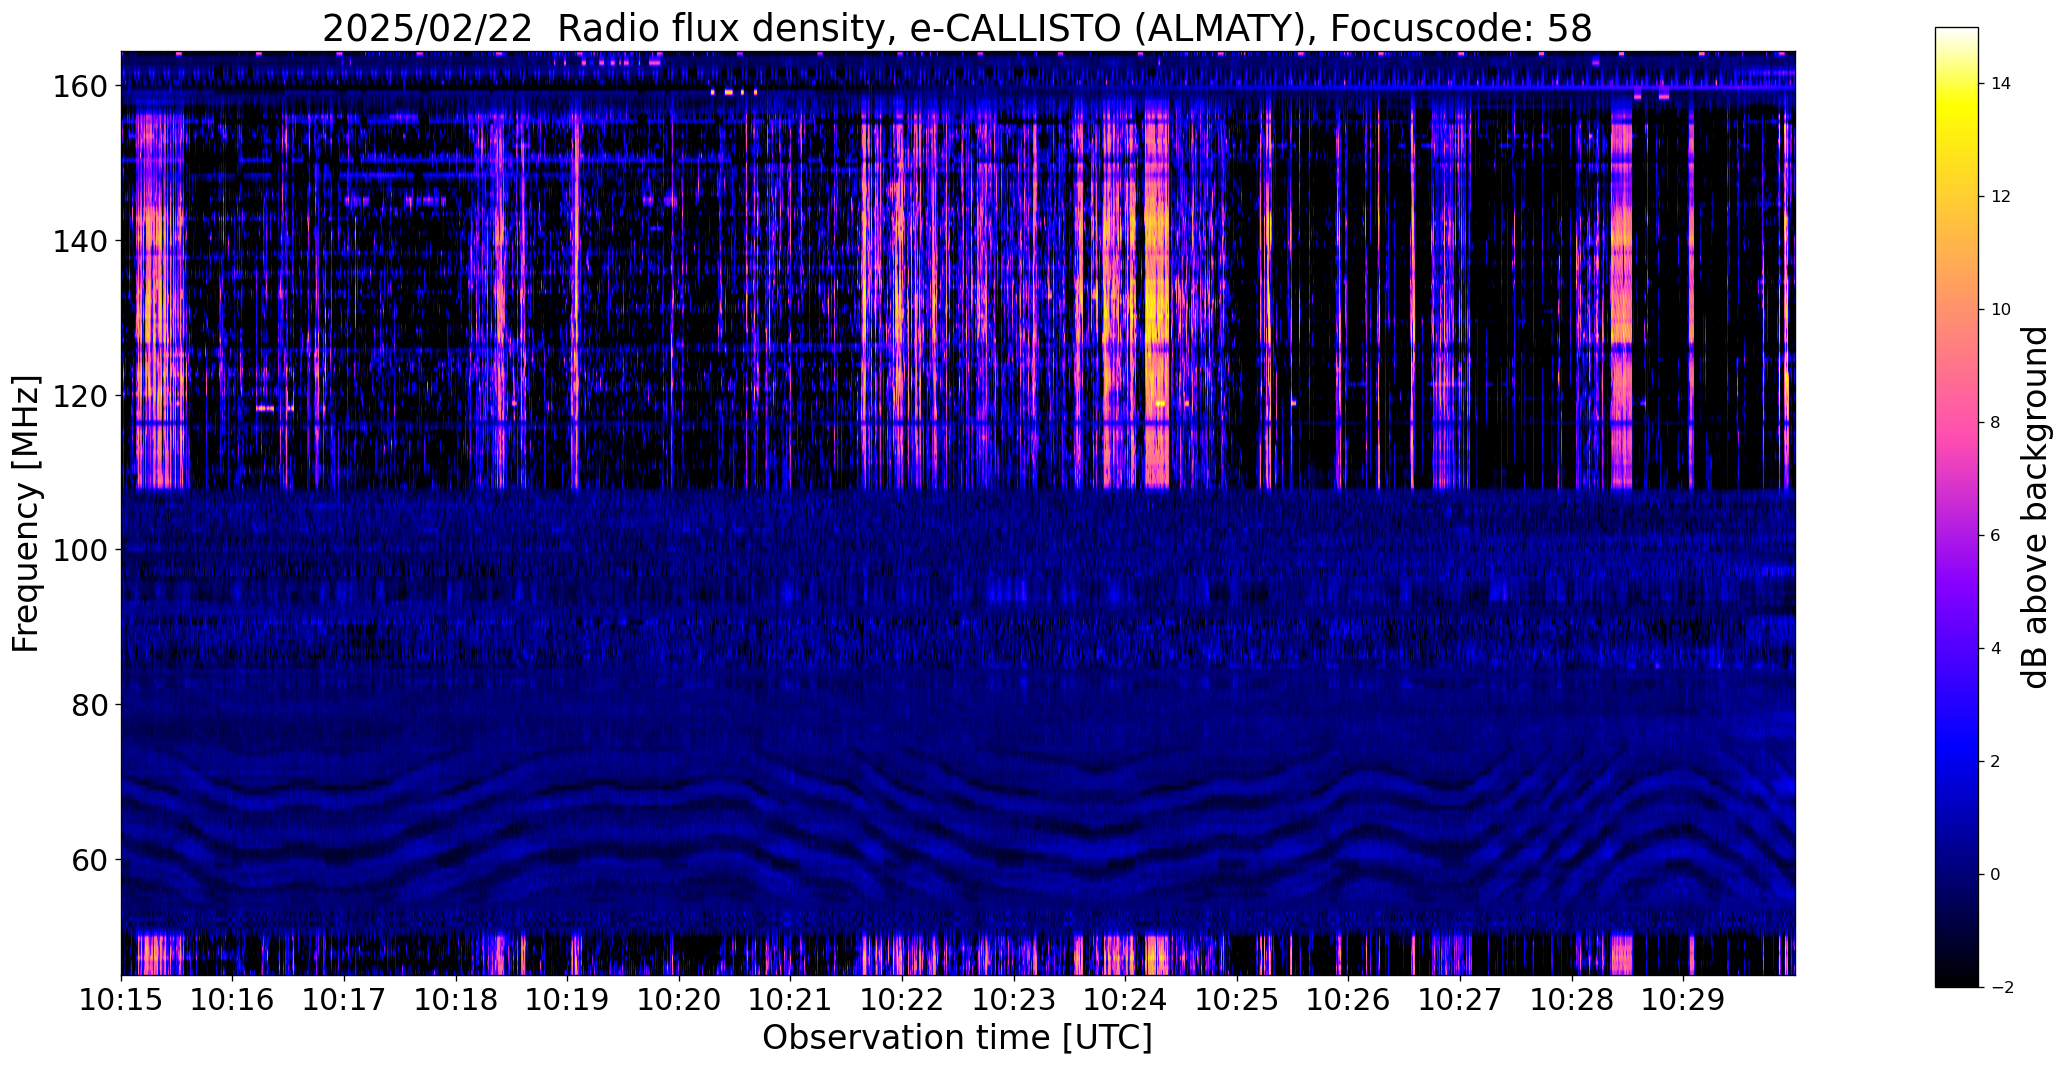2066x1067 pixels.
Task: Click the 2 colorbar tick label
Action: 1996,762
